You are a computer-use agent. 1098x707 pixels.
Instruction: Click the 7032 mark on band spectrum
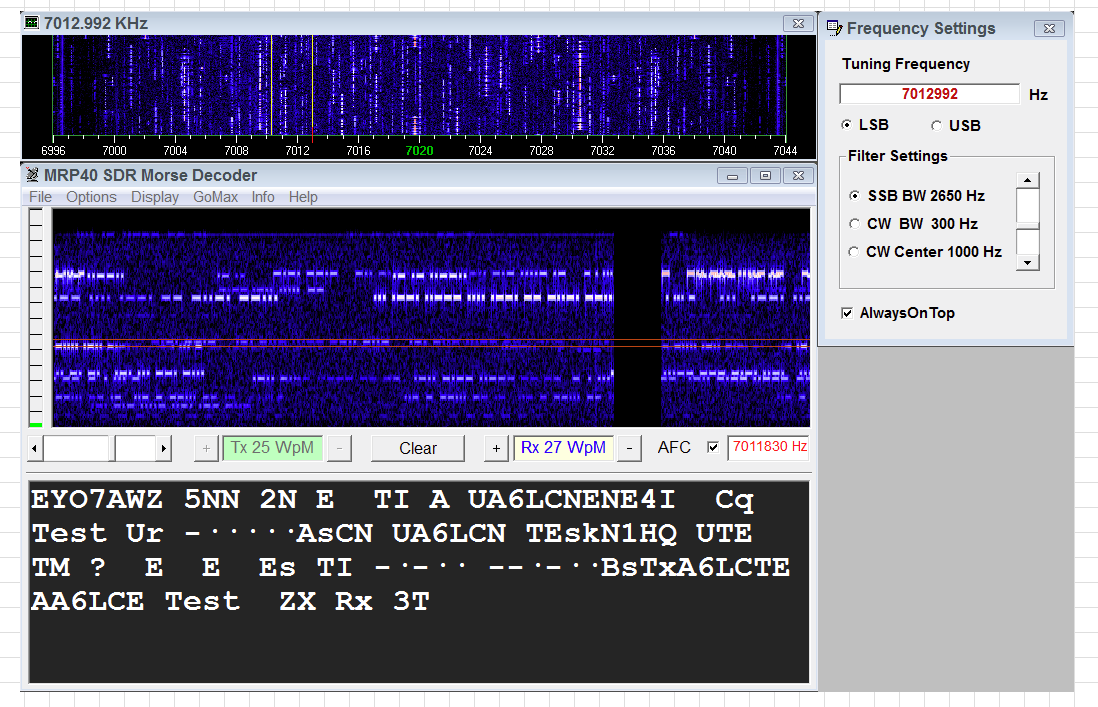[x=602, y=150]
